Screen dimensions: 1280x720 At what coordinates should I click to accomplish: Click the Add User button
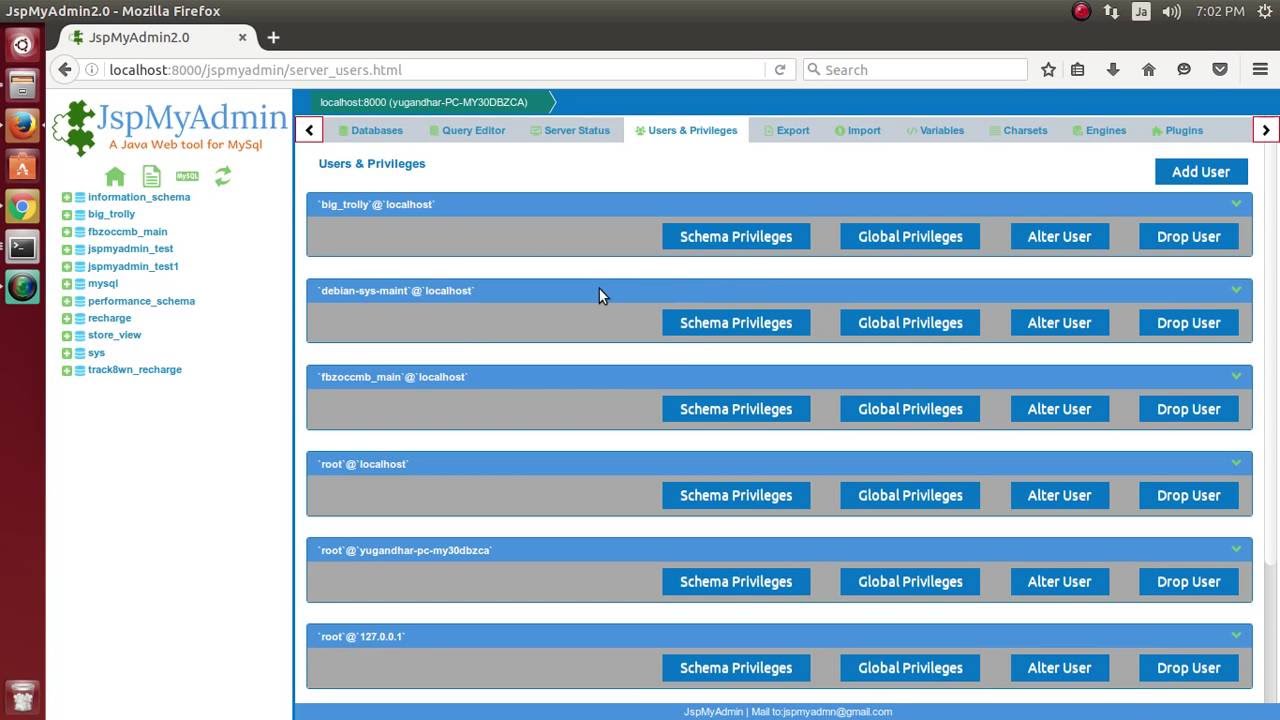click(x=1201, y=172)
